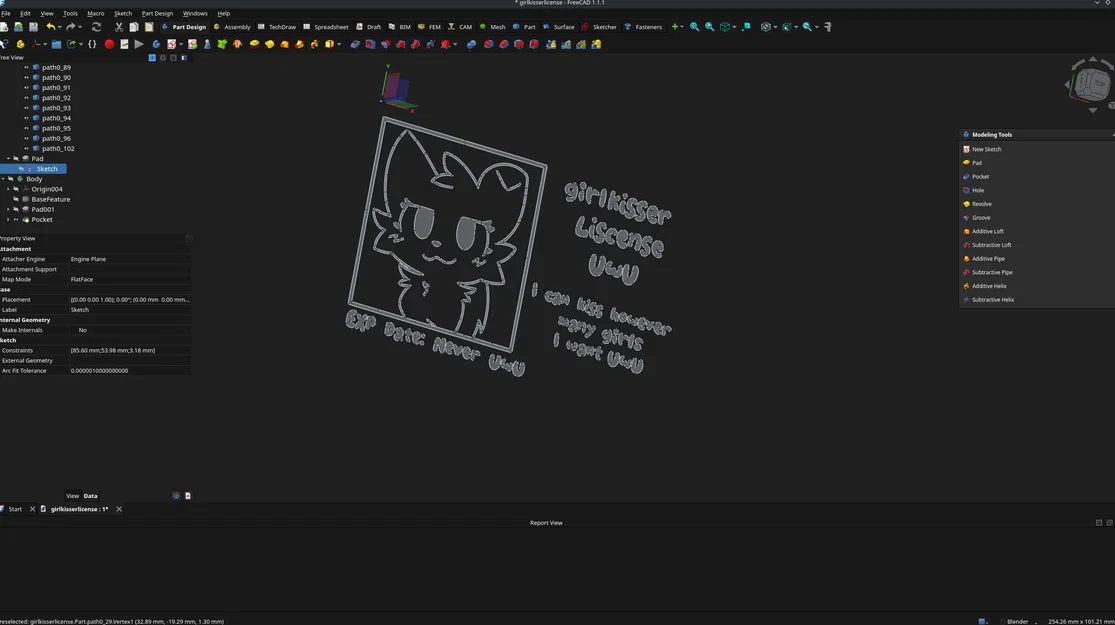1115x625 pixels.
Task: Click the Label value field 'Sketch'
Action: (x=129, y=310)
